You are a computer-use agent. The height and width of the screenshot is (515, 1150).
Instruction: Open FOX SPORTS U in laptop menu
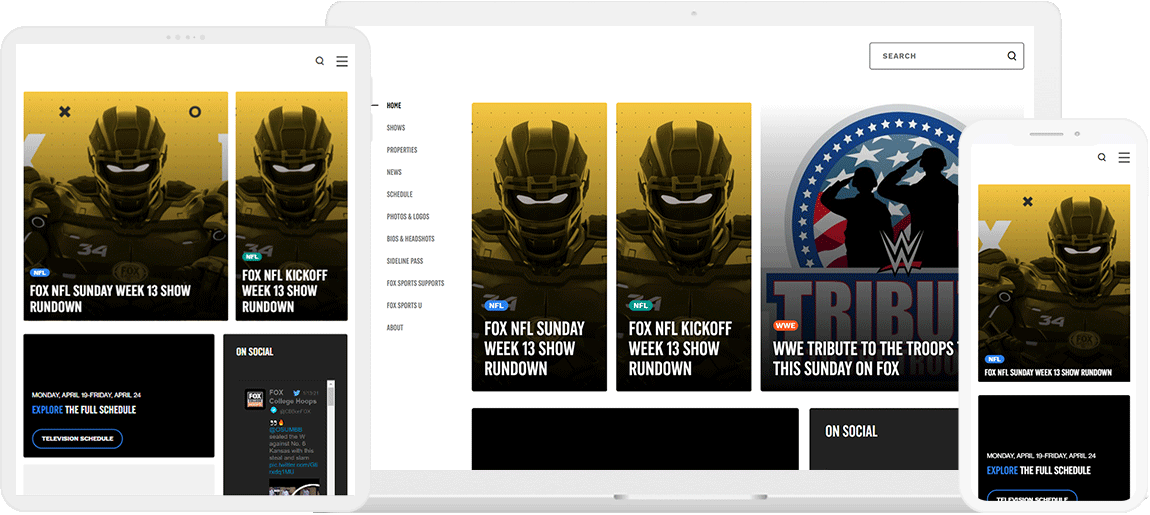pos(404,305)
